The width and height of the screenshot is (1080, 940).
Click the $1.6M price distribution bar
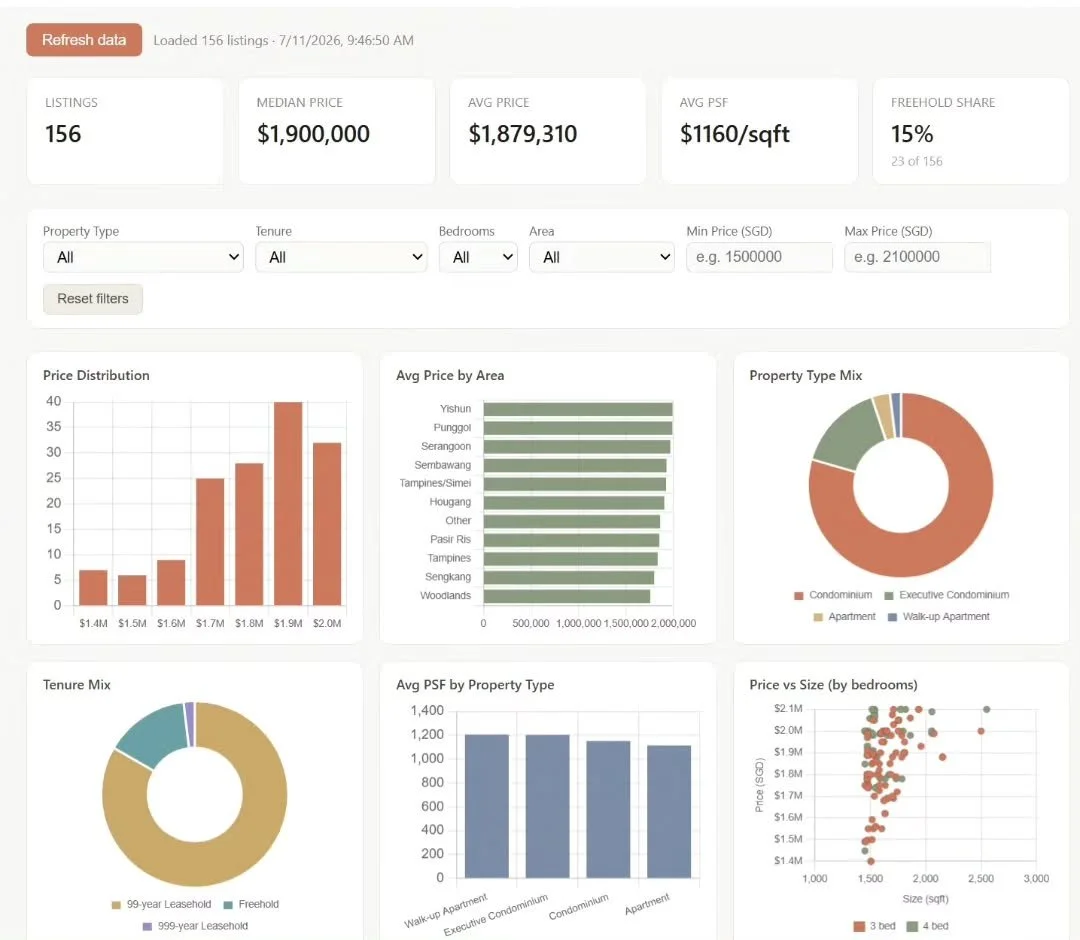click(171, 583)
